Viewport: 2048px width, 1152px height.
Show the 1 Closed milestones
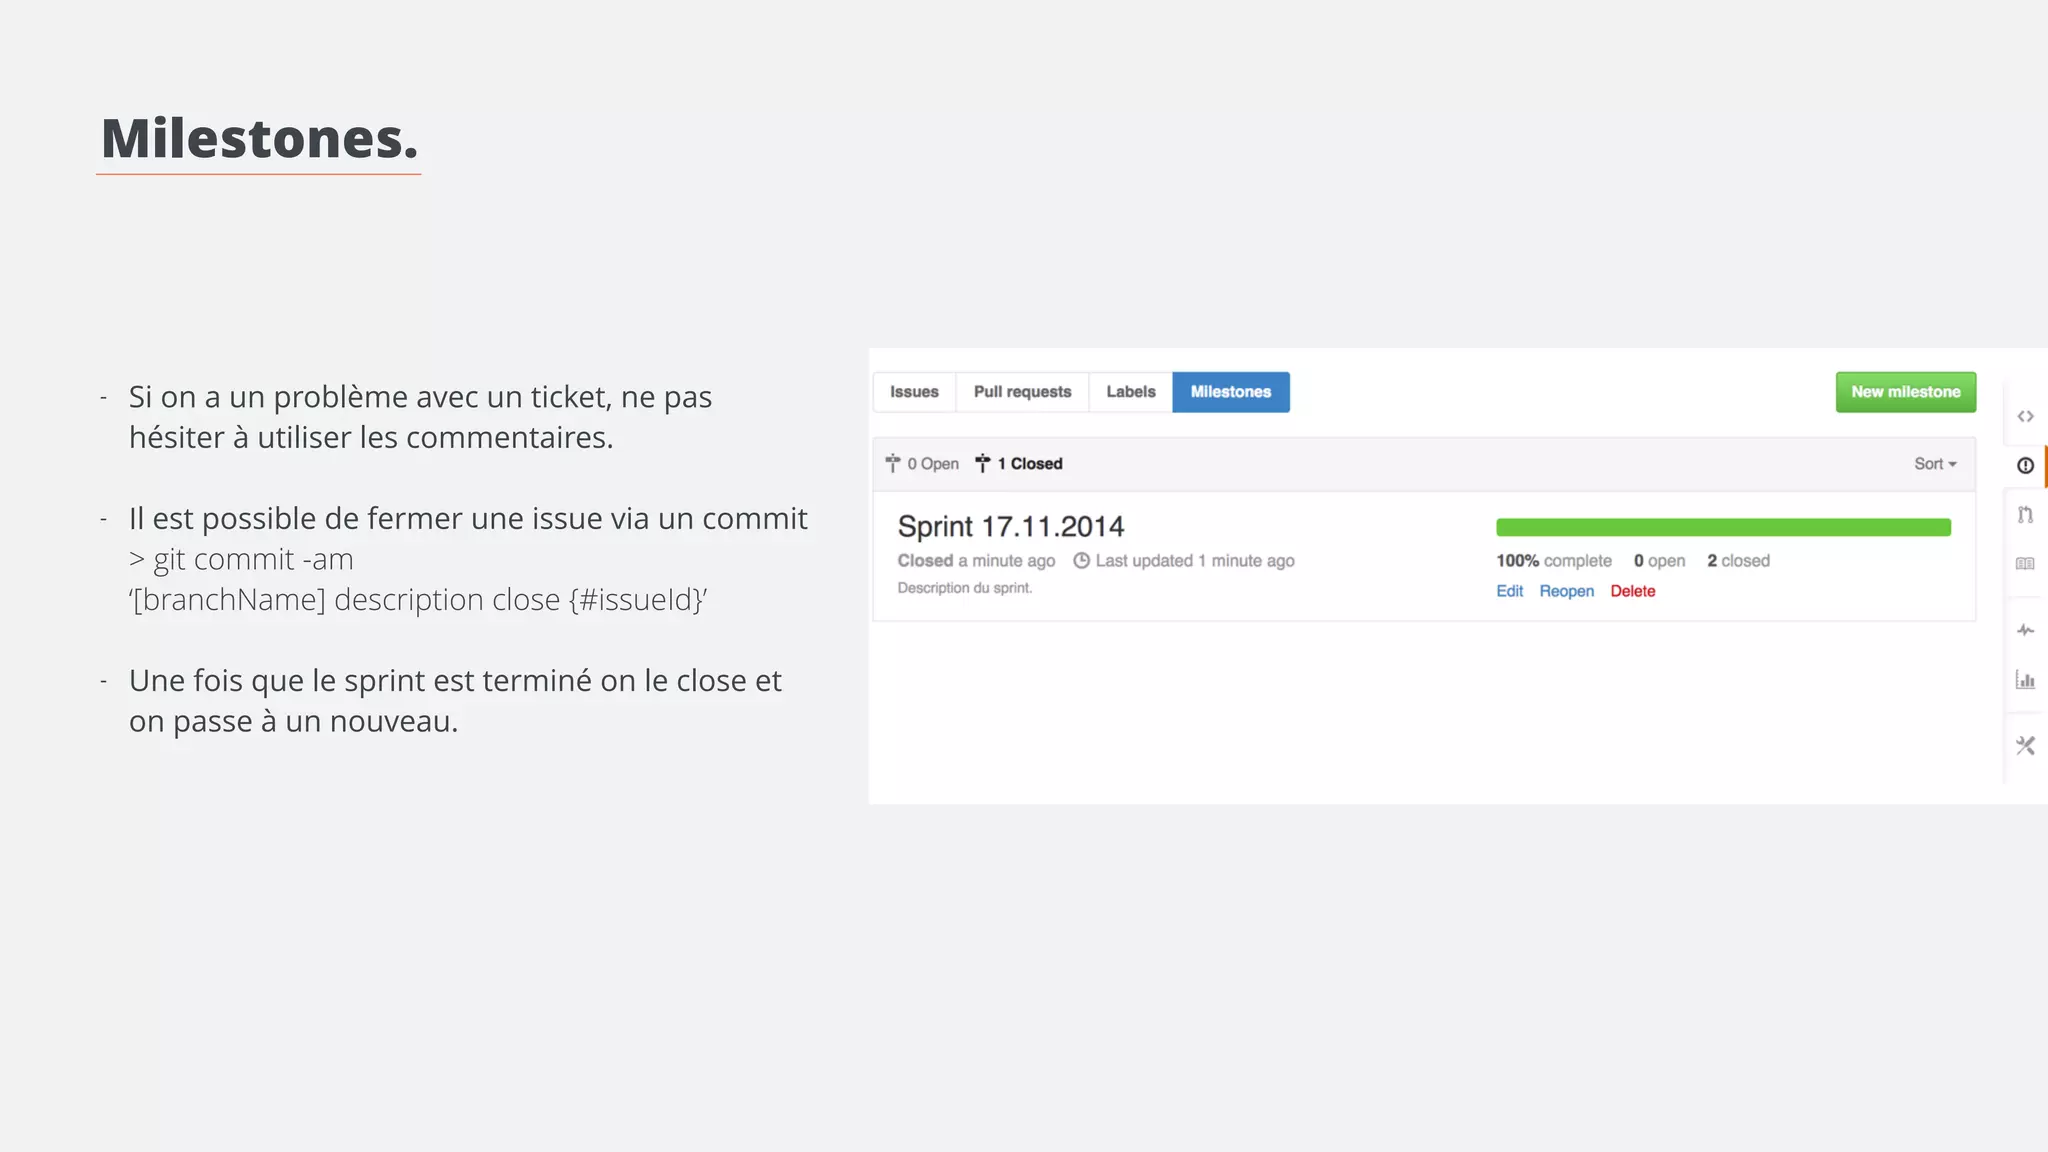[1019, 464]
